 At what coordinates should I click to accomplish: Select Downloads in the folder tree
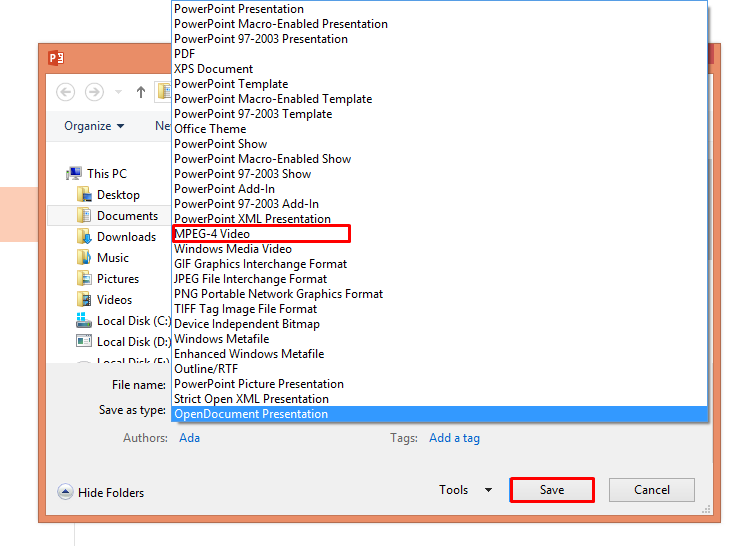[x=126, y=237]
